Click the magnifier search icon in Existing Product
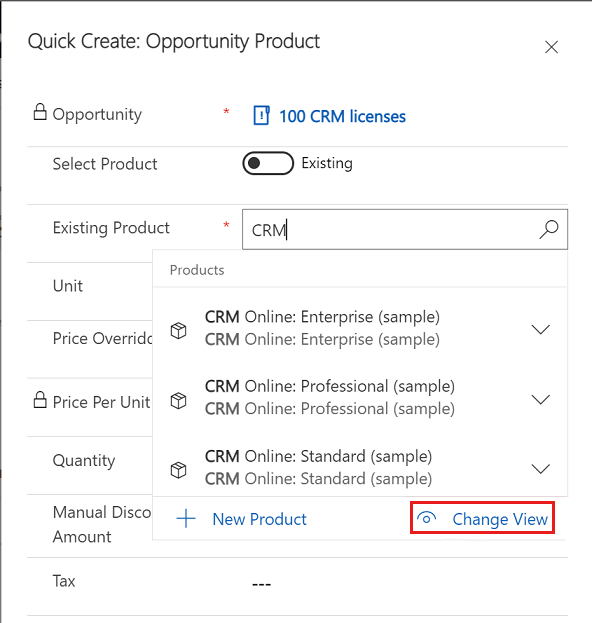Image resolution: width=592 pixels, height=623 pixels. (x=549, y=230)
